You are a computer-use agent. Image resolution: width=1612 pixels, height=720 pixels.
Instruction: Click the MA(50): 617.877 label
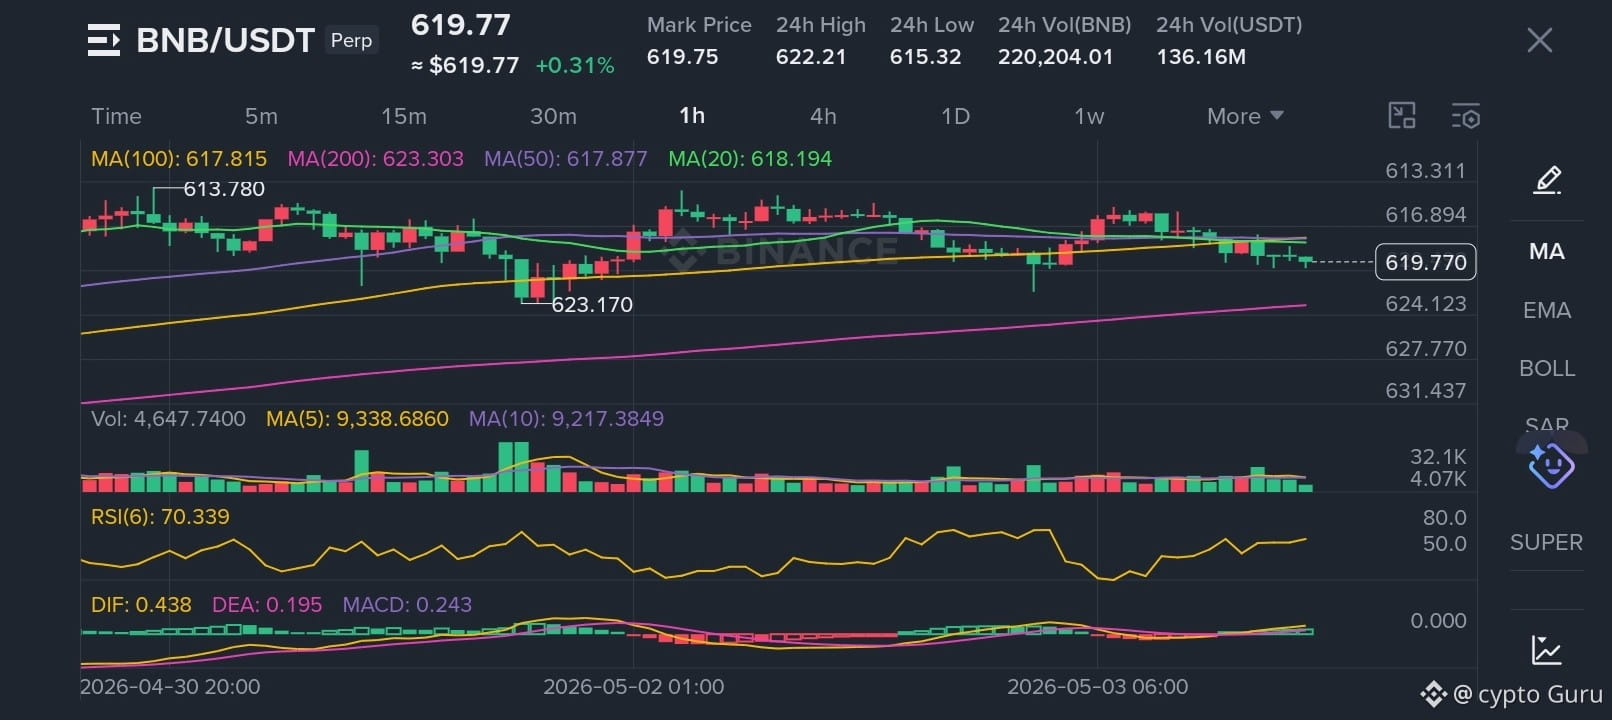coord(565,158)
